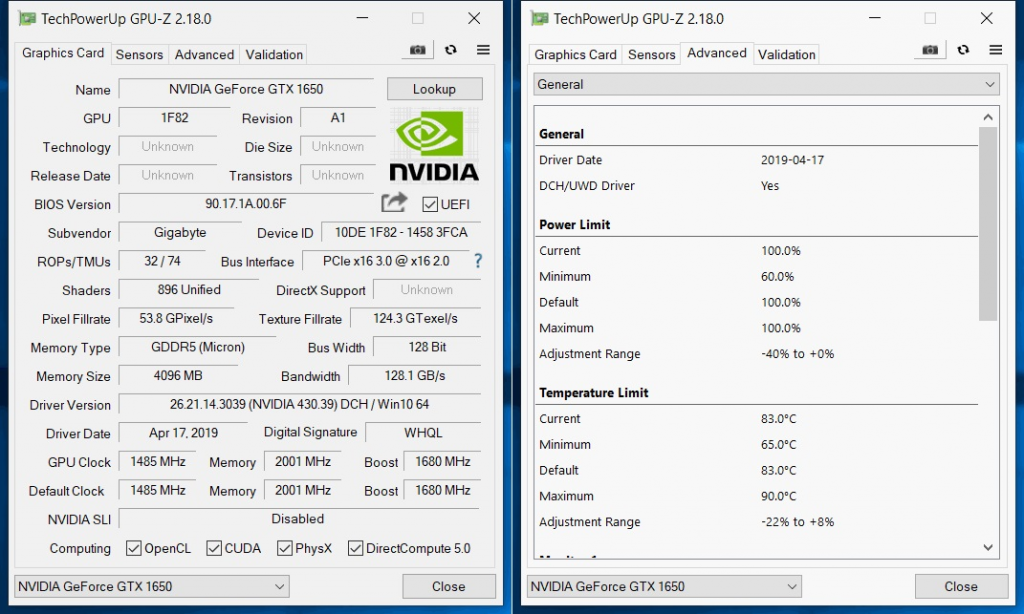Click Bus Interface question mark help icon
This screenshot has height=614, width=1024.
478,261
